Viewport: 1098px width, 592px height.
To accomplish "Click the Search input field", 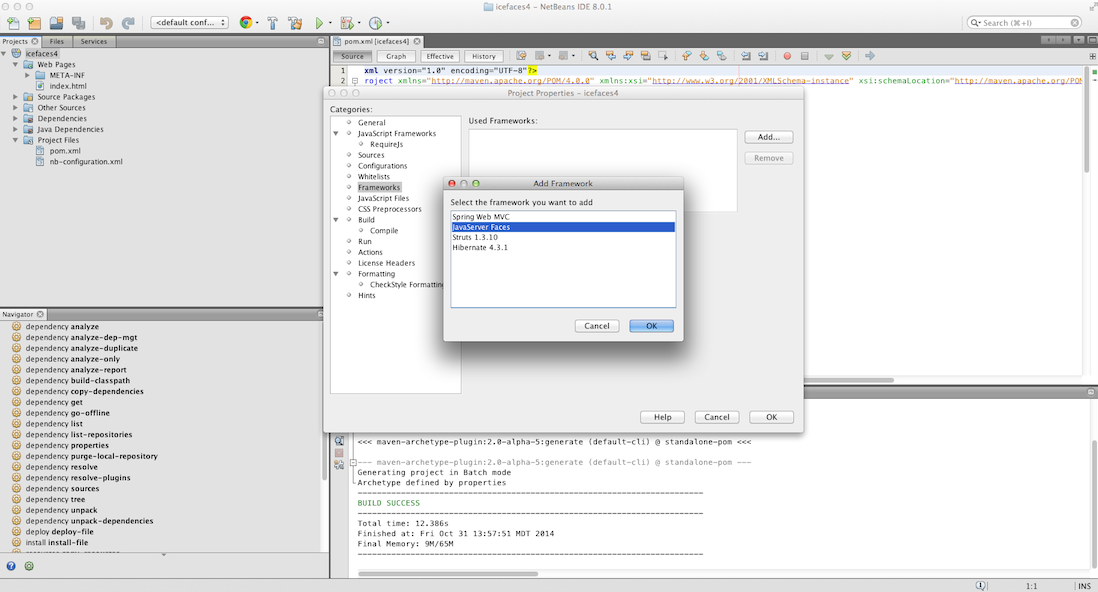I will pyautogui.click(x=1030, y=22).
